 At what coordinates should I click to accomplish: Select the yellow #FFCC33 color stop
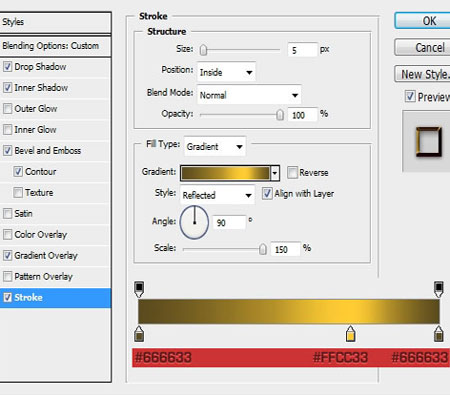[x=350, y=334]
